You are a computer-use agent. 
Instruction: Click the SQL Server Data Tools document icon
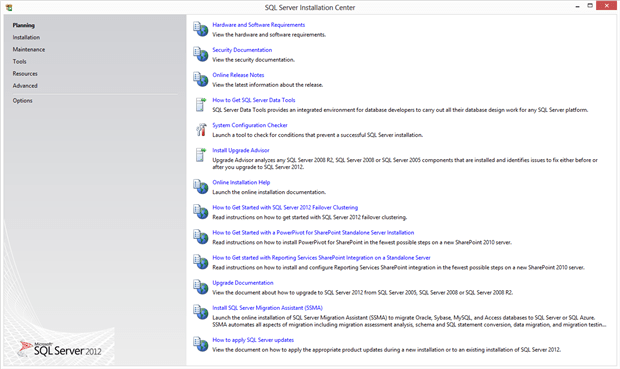click(x=201, y=104)
